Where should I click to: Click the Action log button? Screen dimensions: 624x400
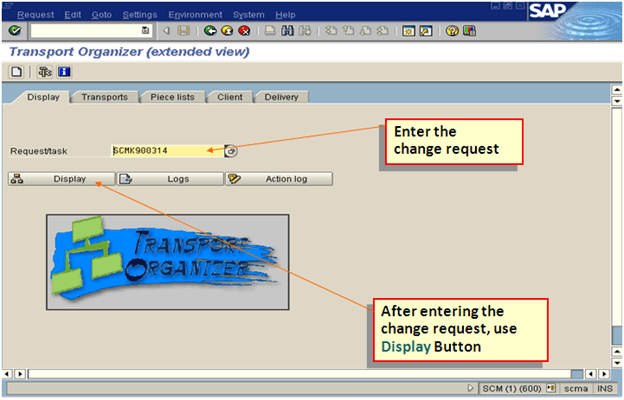click(x=278, y=179)
